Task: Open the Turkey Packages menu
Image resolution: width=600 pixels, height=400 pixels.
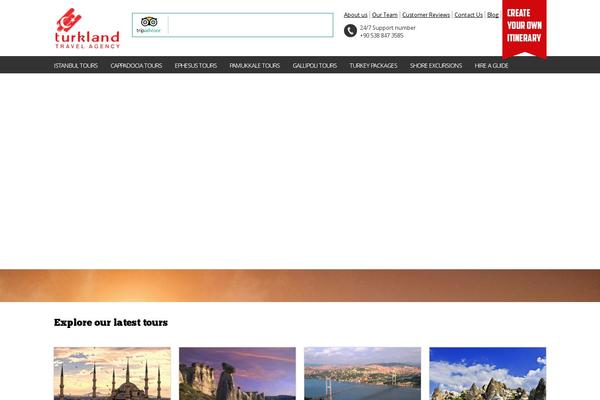Action: pyautogui.click(x=373, y=65)
